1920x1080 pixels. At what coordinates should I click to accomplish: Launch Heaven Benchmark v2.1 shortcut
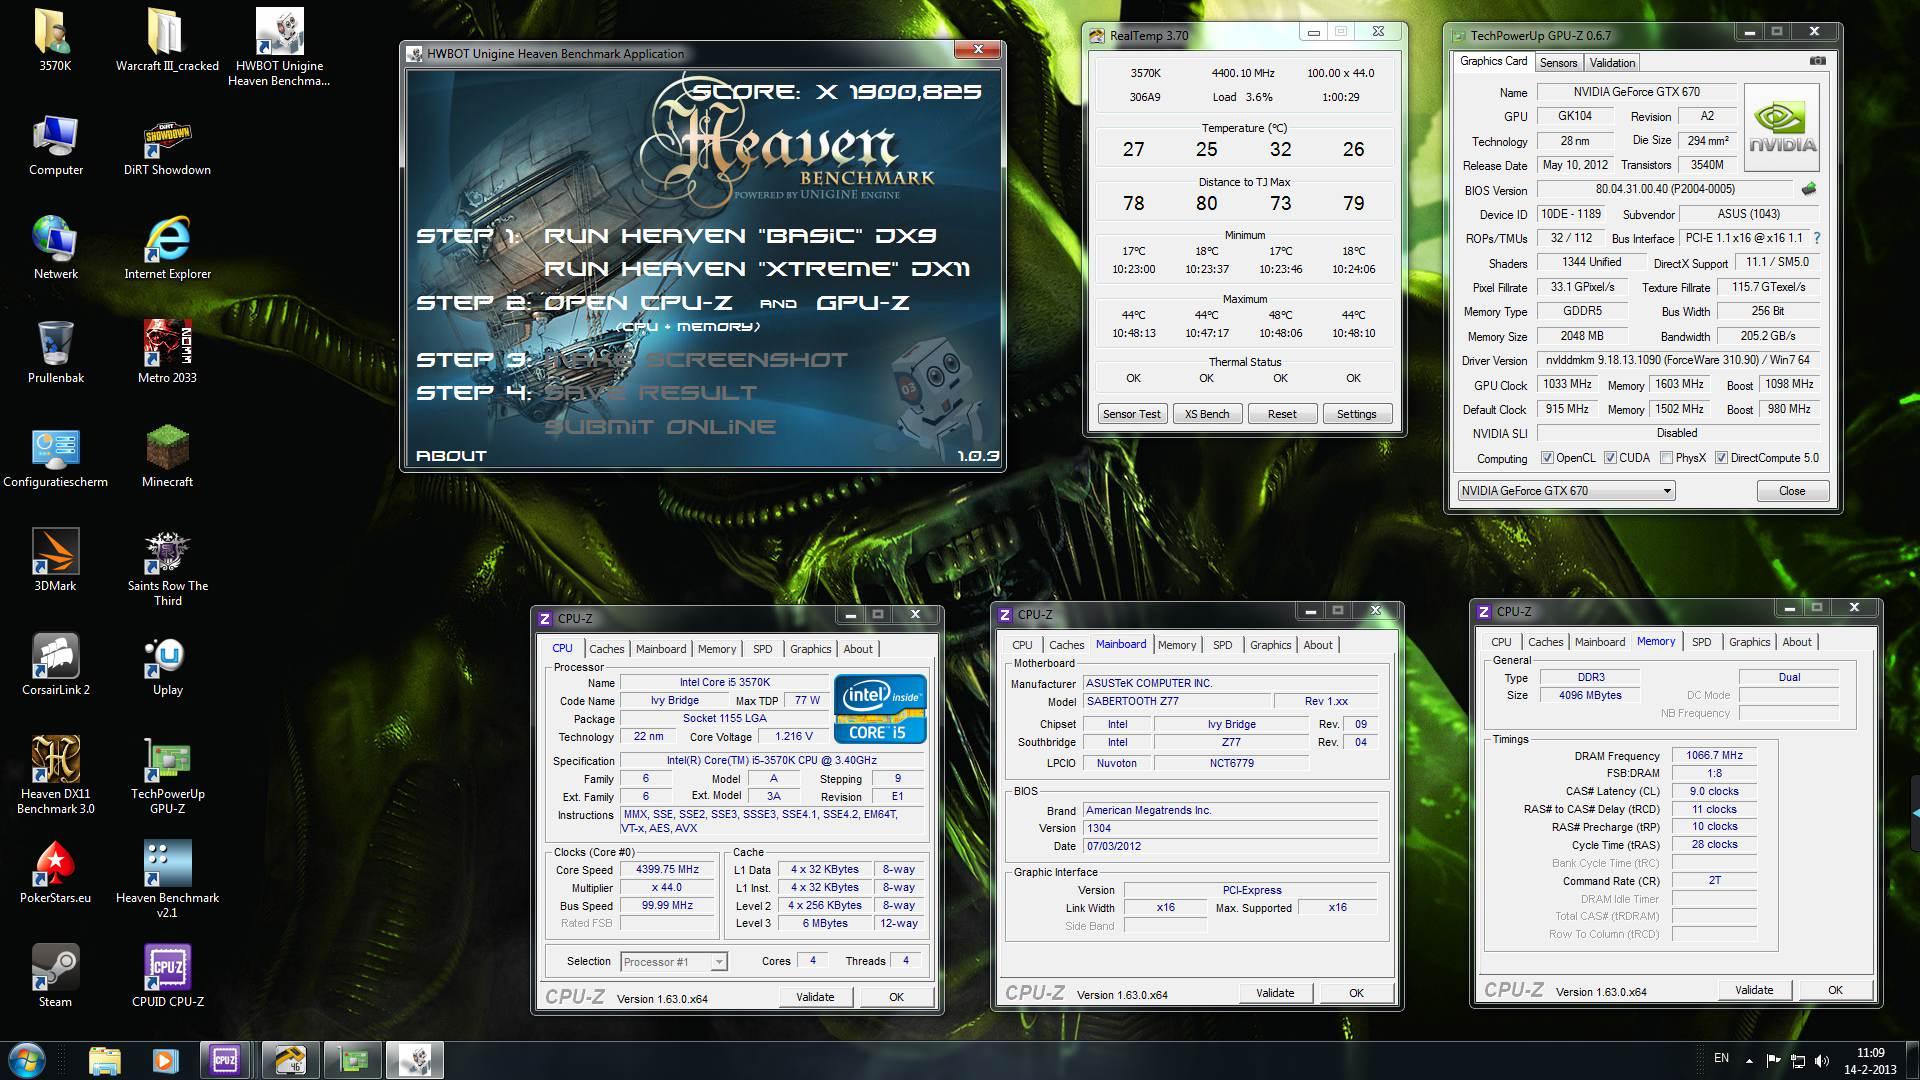tap(167, 880)
